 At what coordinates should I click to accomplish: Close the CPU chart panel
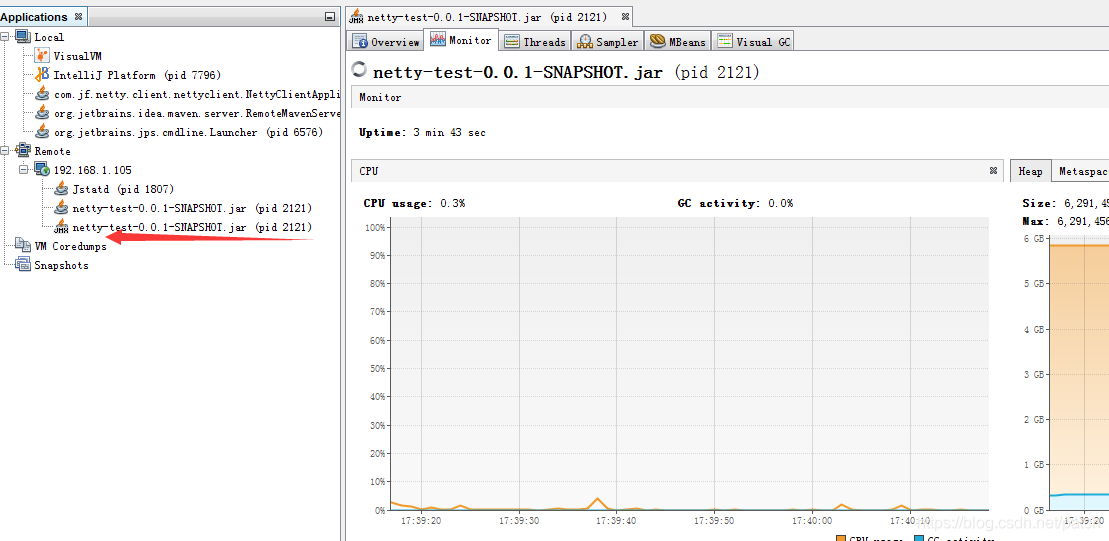pos(993,170)
